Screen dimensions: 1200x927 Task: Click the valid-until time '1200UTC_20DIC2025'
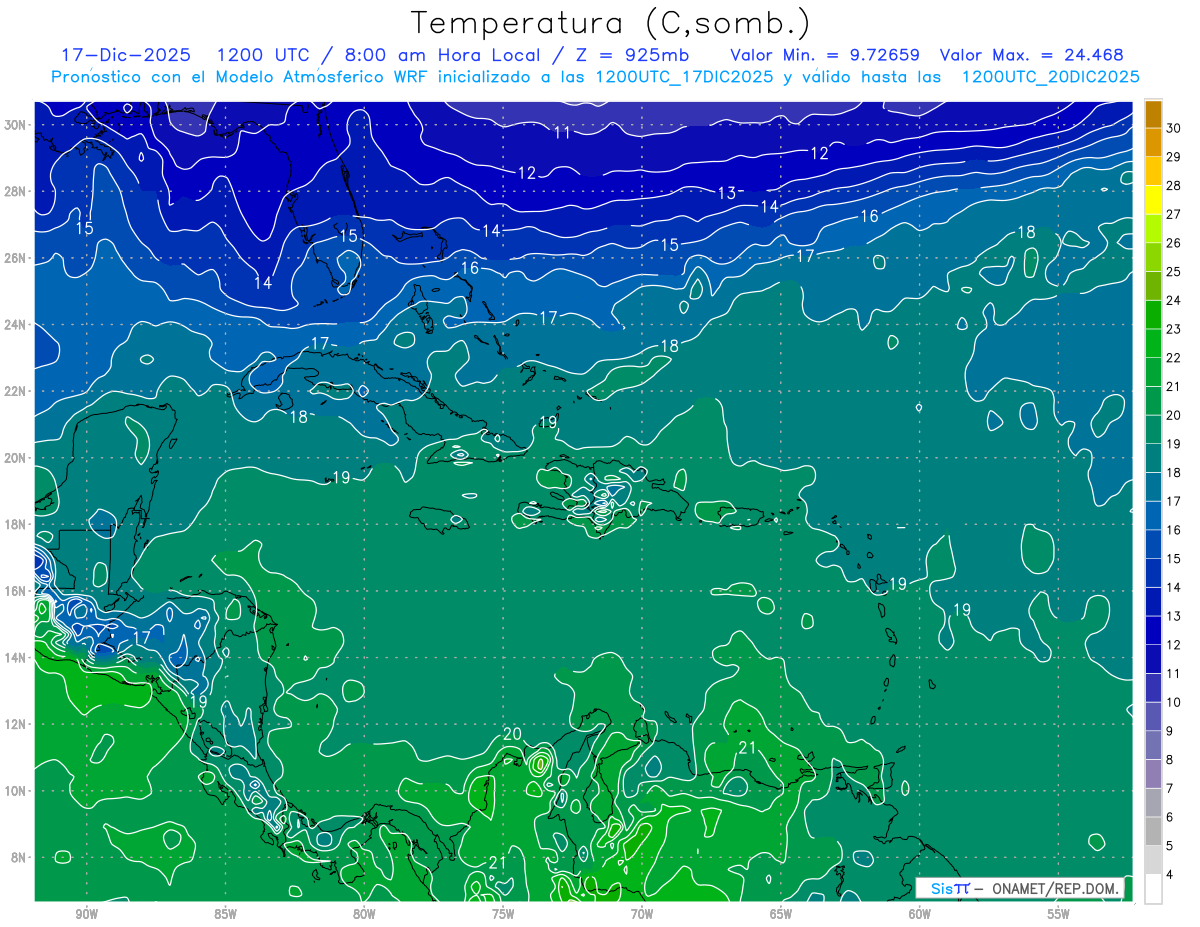coord(1050,77)
